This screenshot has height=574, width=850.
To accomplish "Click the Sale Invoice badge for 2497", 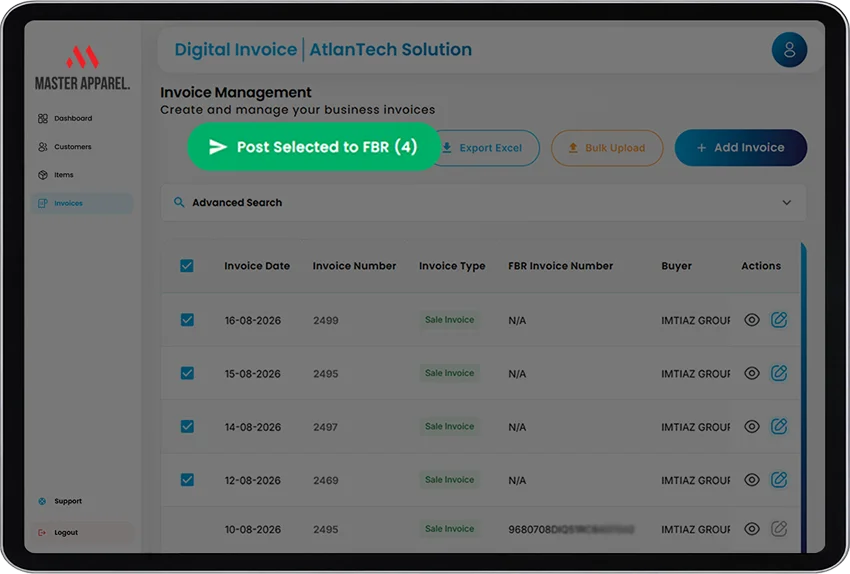I will click(x=449, y=427).
